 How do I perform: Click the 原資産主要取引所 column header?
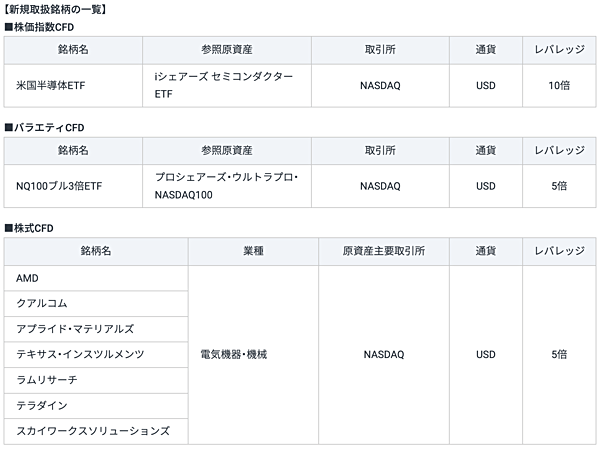click(384, 251)
